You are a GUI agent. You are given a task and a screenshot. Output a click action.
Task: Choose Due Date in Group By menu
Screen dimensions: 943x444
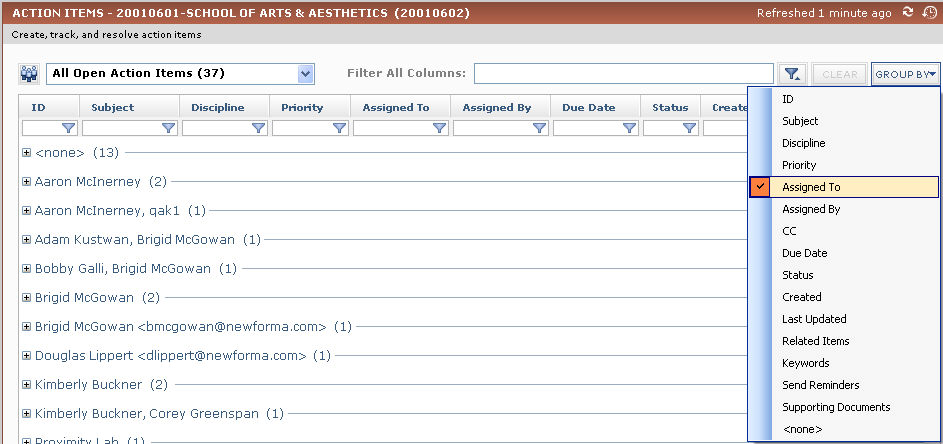(x=804, y=253)
